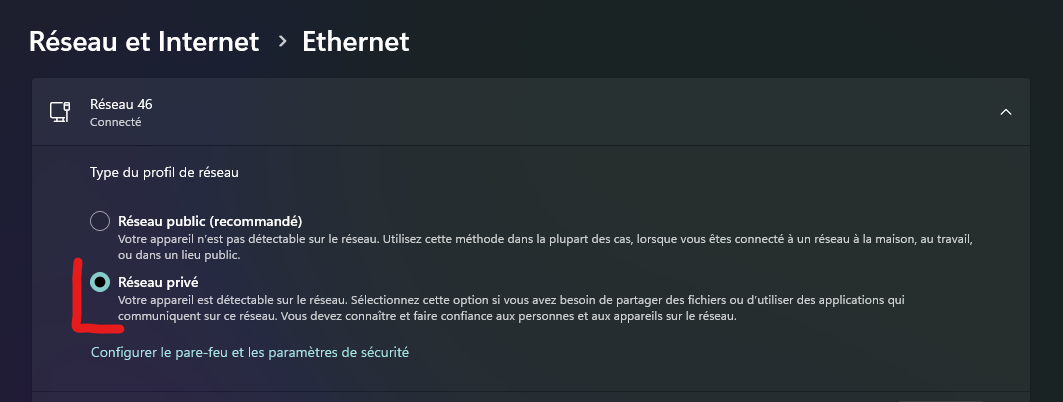
Task: Click the Ethernet computer icon beside Réseau 46
Action: (60, 112)
